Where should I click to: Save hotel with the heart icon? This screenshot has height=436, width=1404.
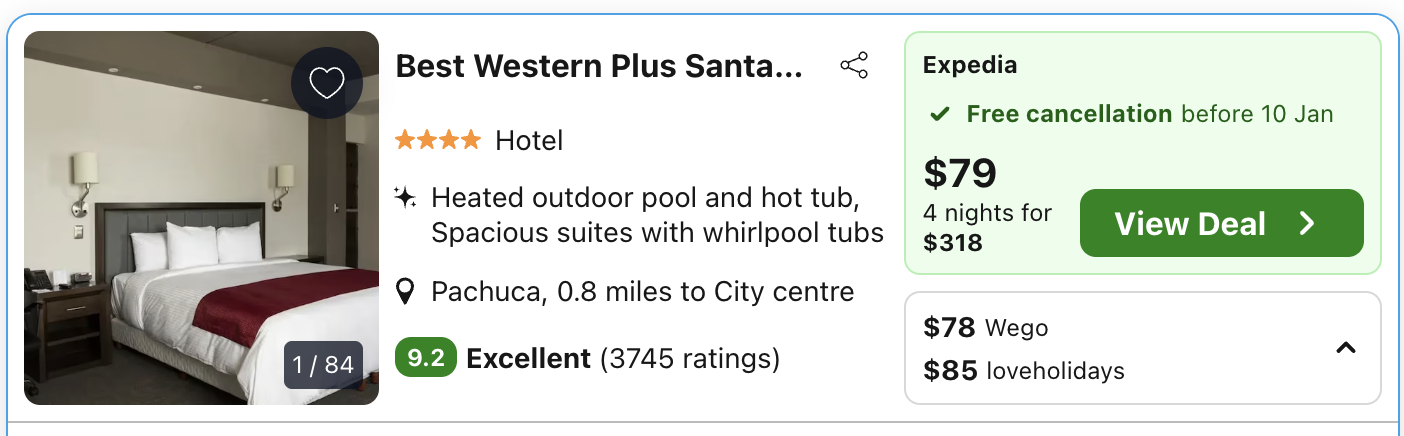pyautogui.click(x=327, y=83)
